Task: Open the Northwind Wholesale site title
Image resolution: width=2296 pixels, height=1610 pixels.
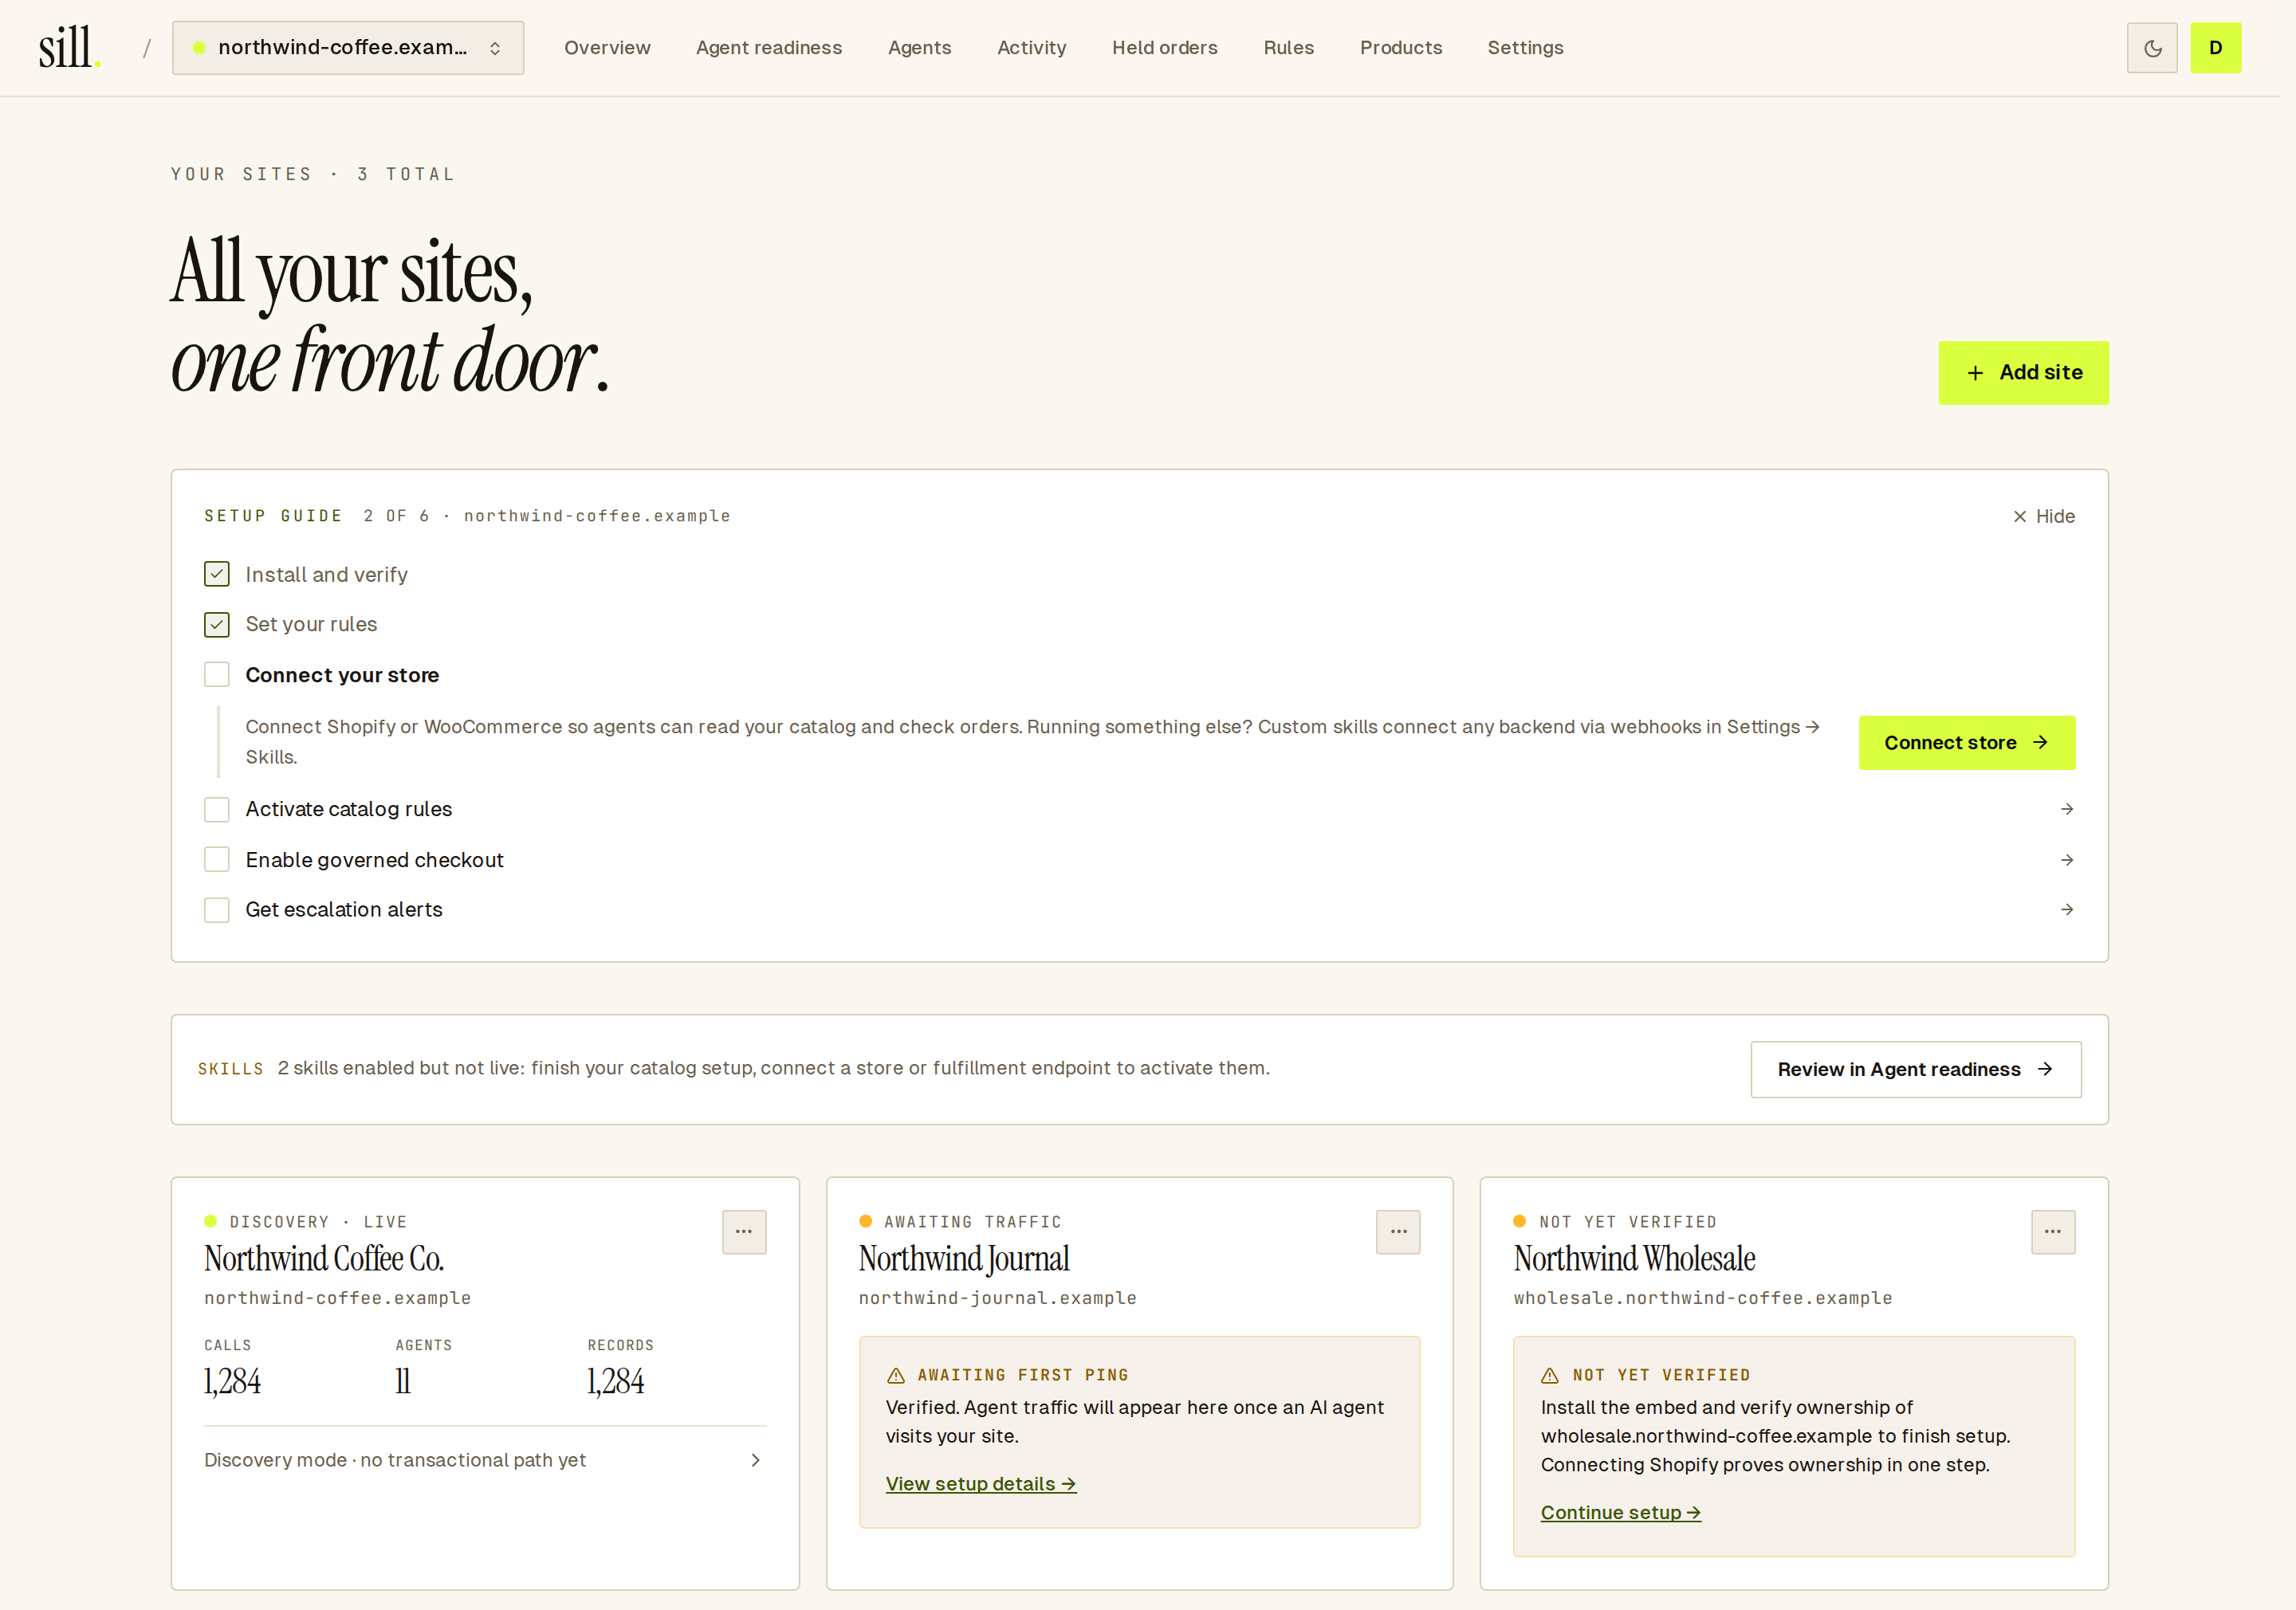Action: point(1634,1259)
